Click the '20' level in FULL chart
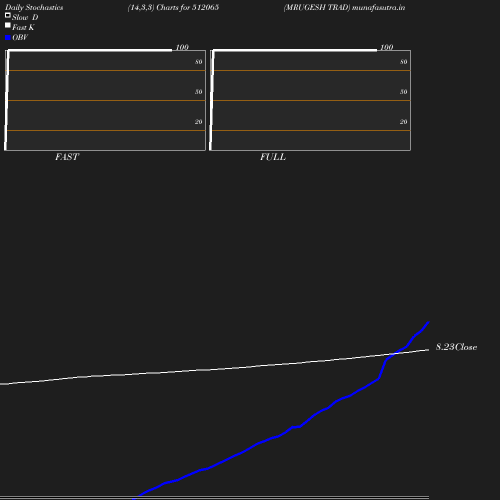 (403, 122)
